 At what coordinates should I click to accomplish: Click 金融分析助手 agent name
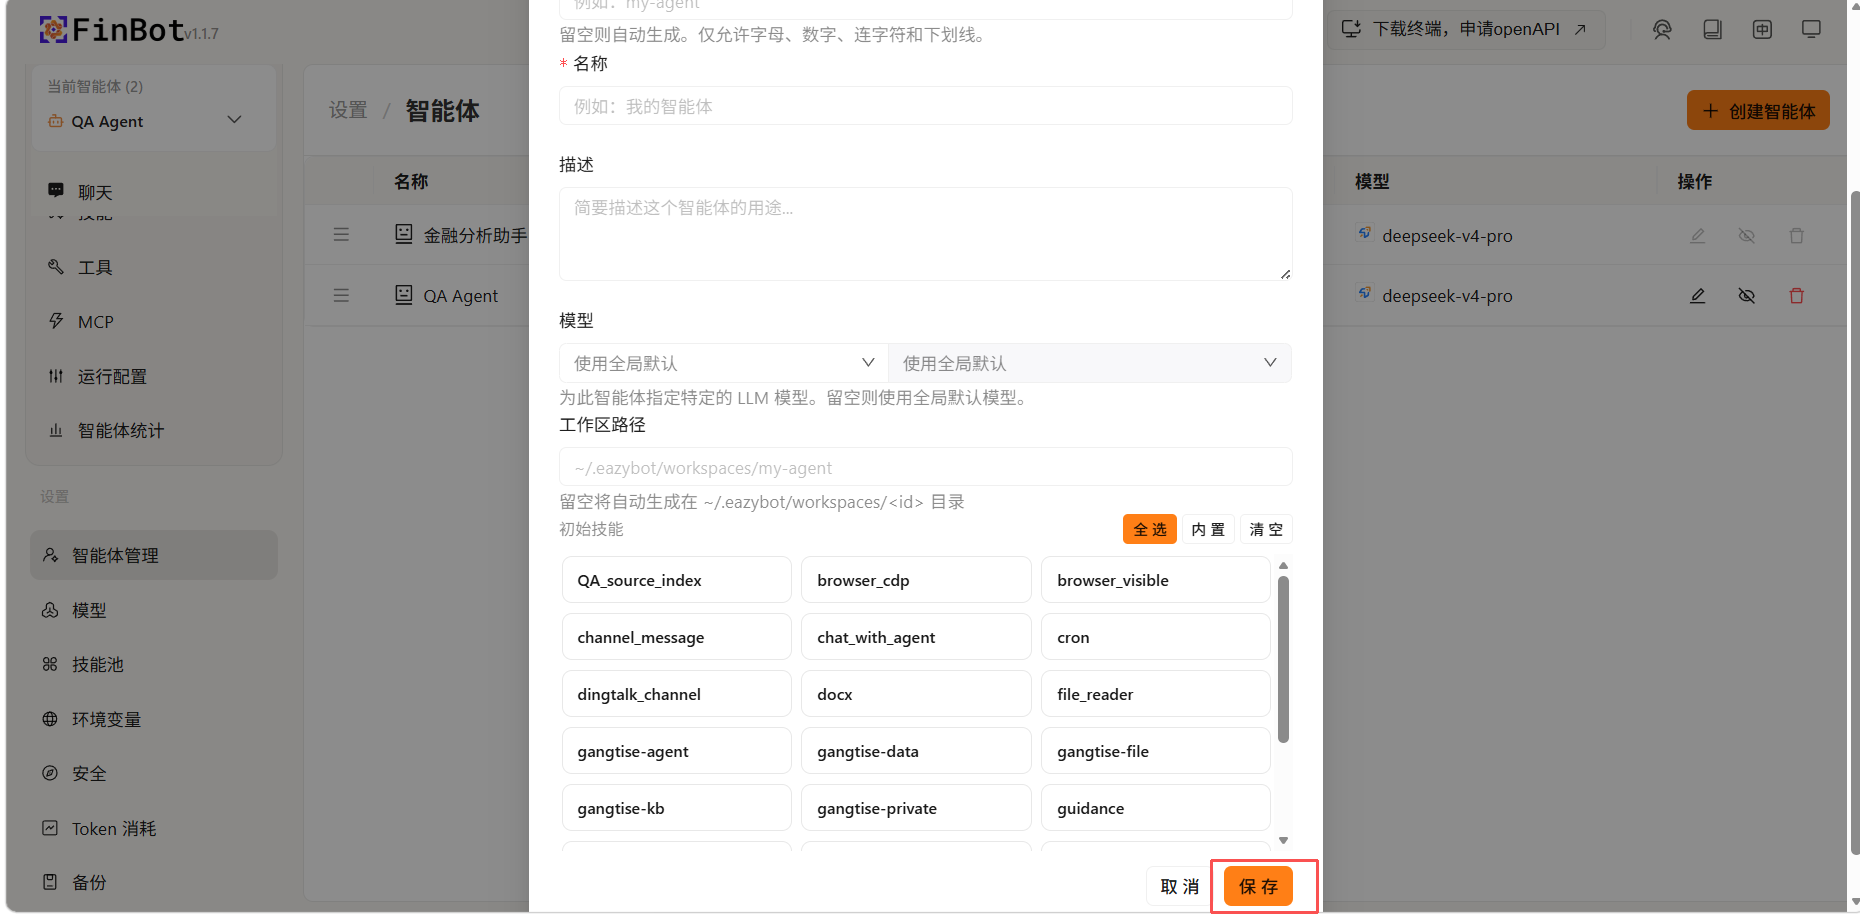point(475,235)
